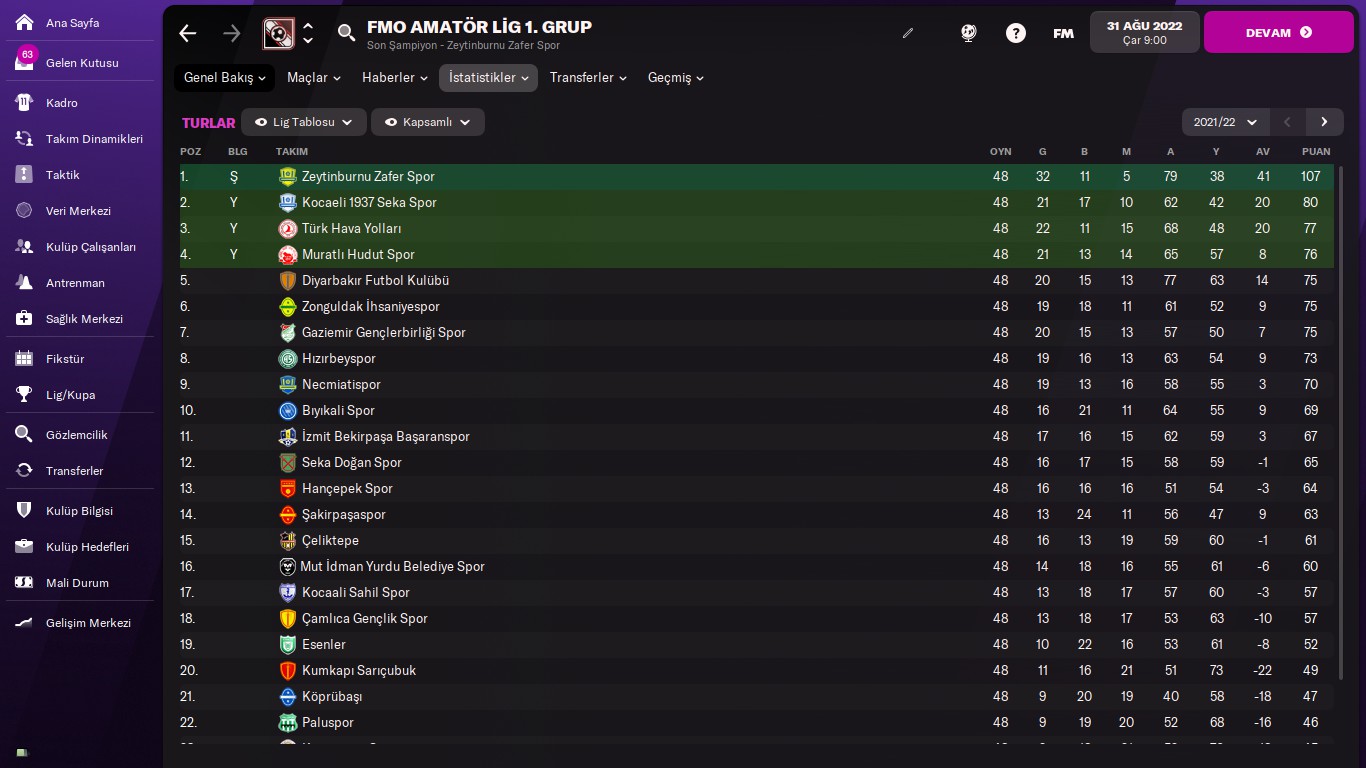The image size is (1366, 768).
Task: Open the search magnifier icon
Action: pyautogui.click(x=346, y=33)
